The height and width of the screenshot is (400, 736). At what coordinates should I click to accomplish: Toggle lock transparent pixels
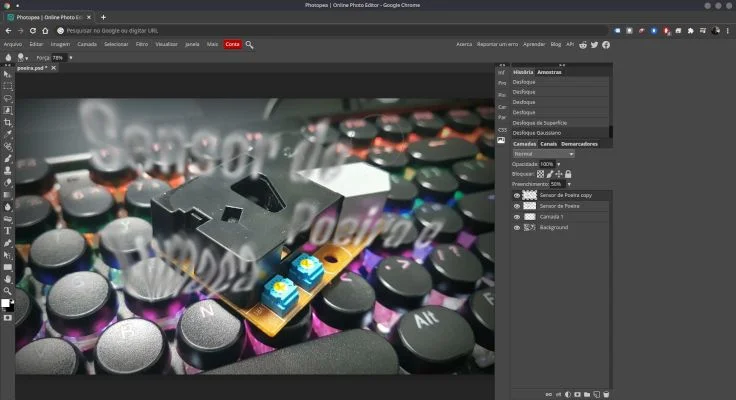540,174
